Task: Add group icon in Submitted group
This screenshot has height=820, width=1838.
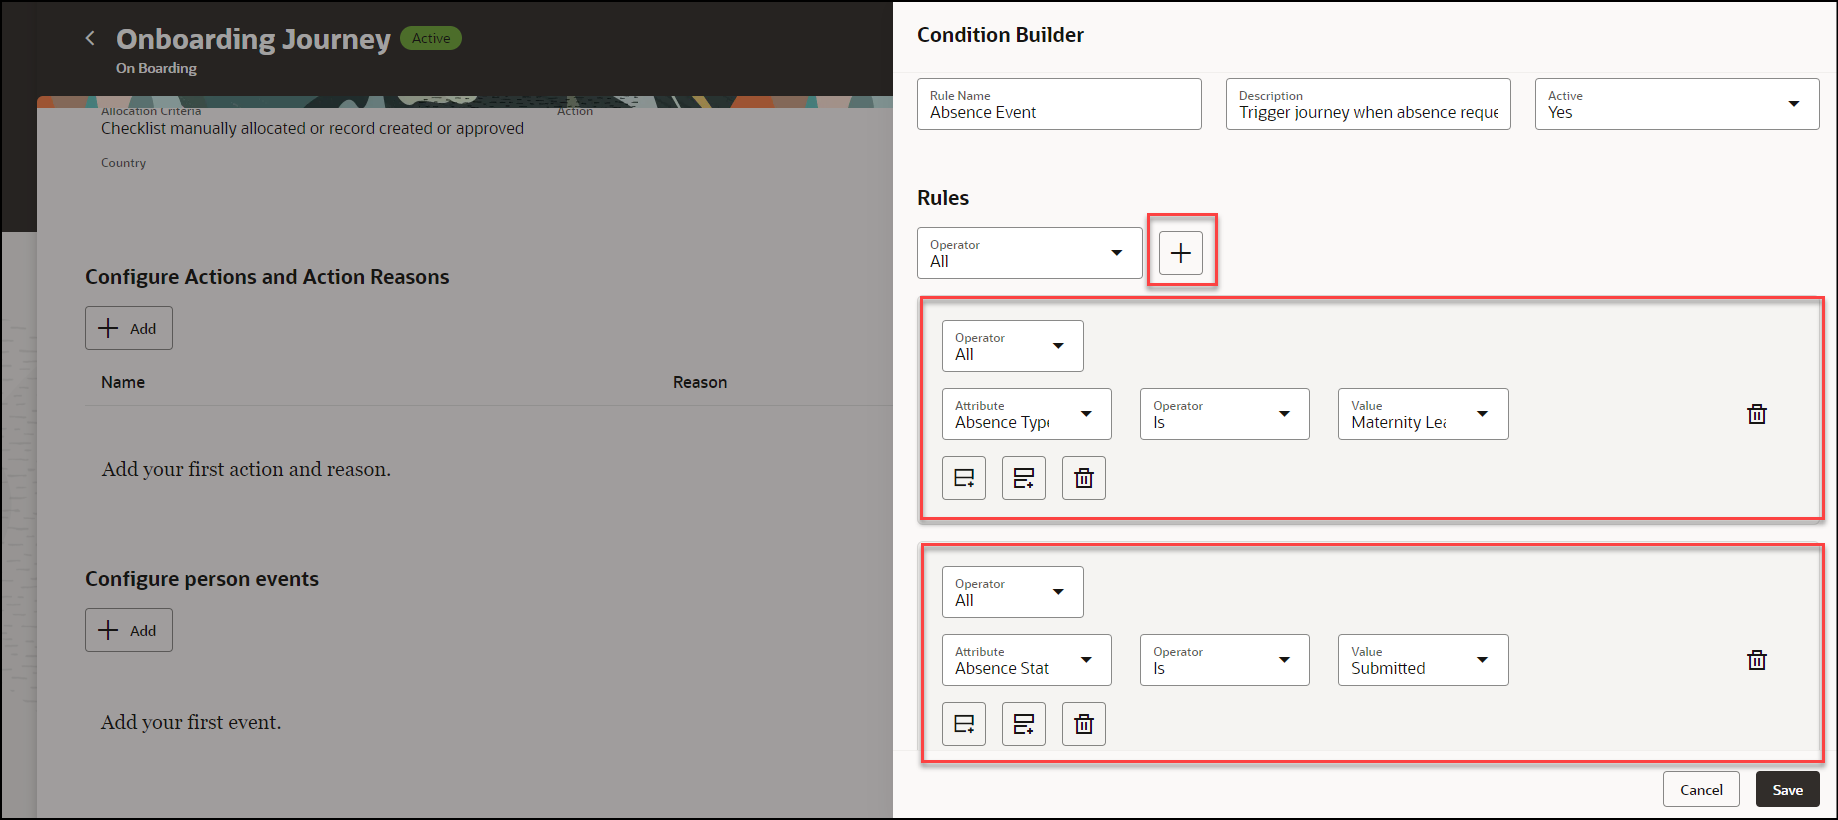Action: coord(1024,724)
